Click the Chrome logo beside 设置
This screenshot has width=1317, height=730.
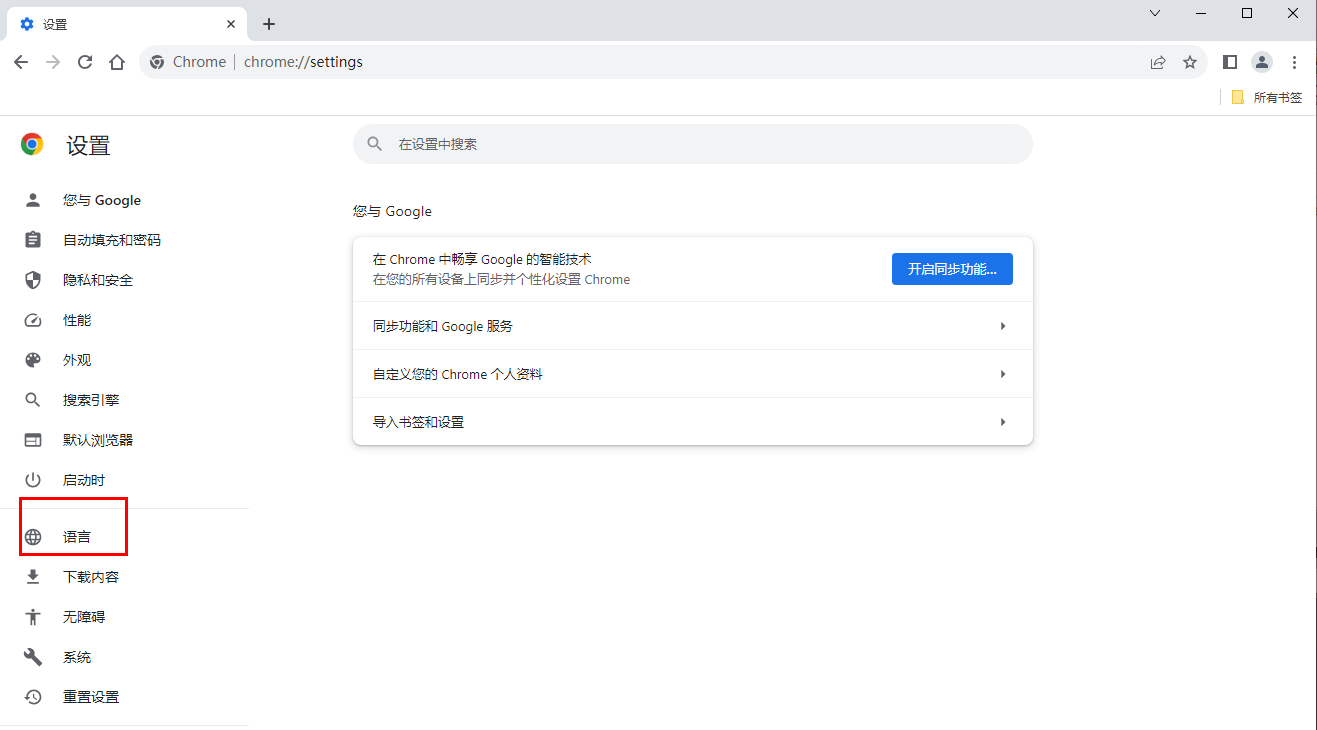pyautogui.click(x=32, y=145)
